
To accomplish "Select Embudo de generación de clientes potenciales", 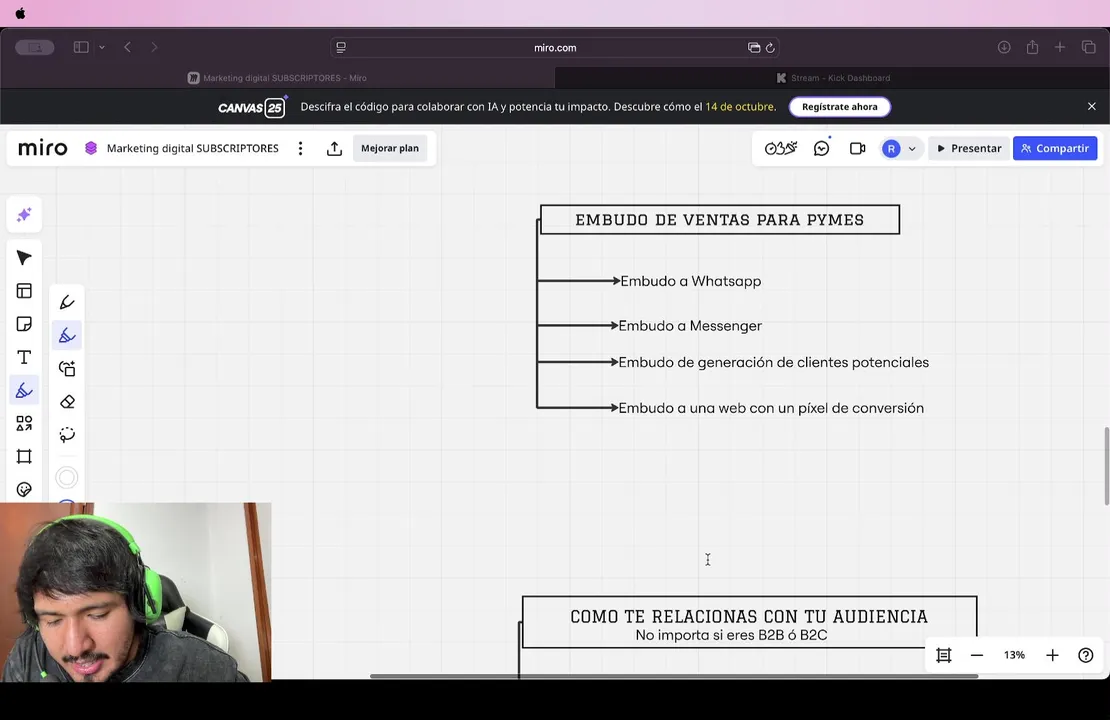I will tap(774, 362).
